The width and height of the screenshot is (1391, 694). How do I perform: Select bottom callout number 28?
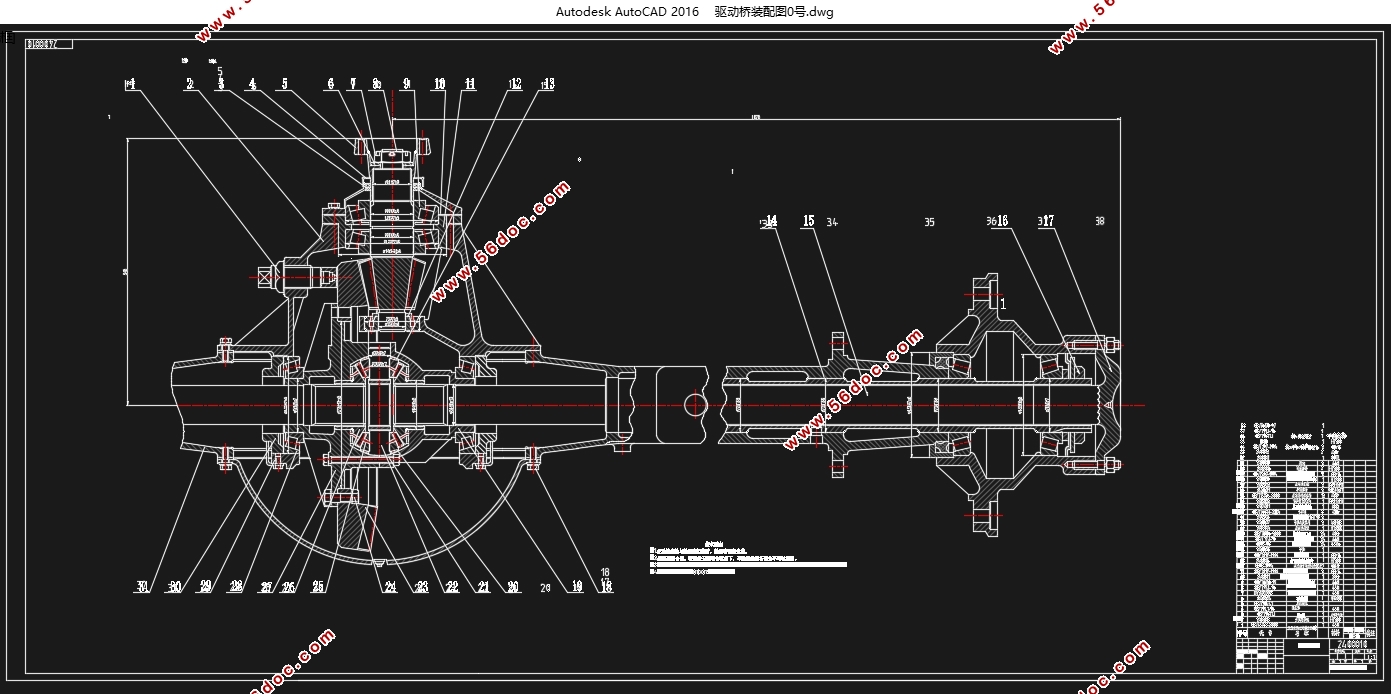click(x=236, y=588)
